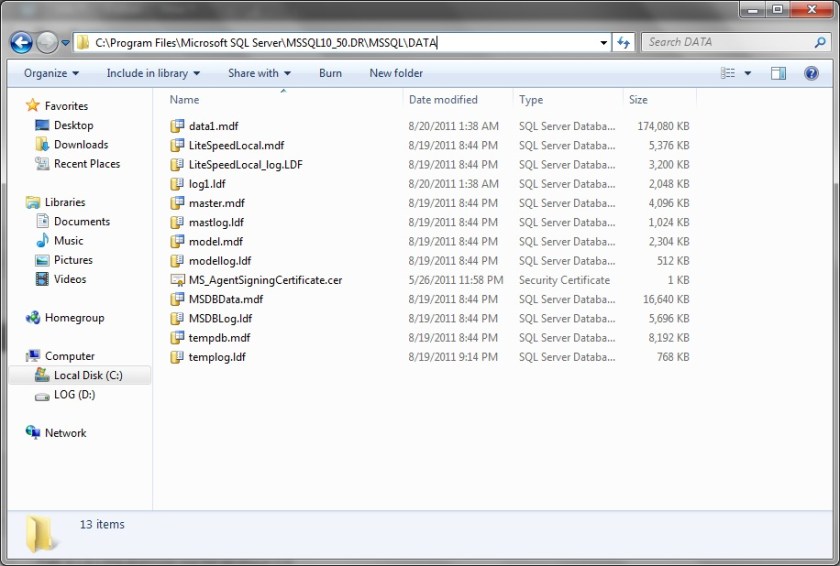Sort files by Size column header

click(x=638, y=100)
